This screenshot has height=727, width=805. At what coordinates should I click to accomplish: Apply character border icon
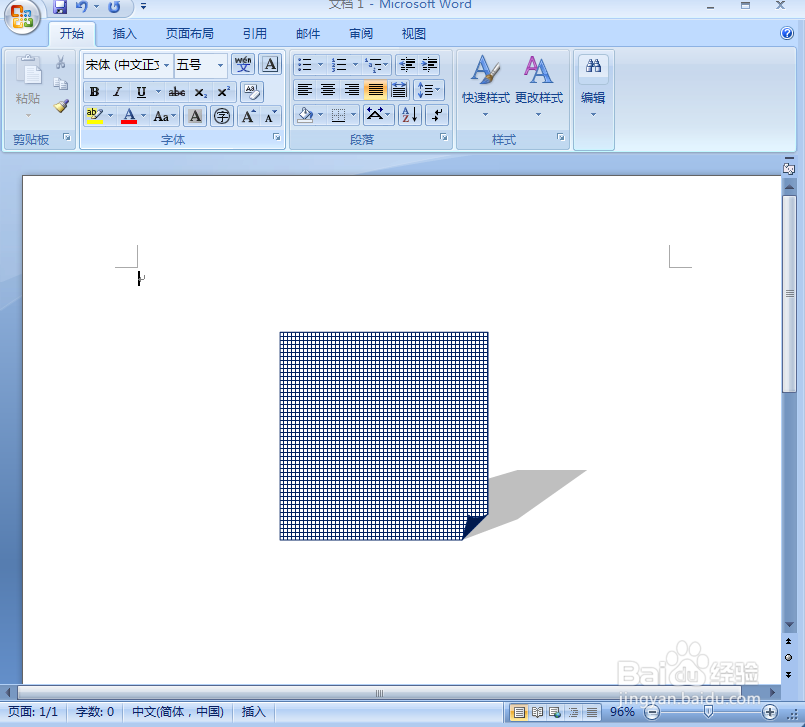point(270,65)
